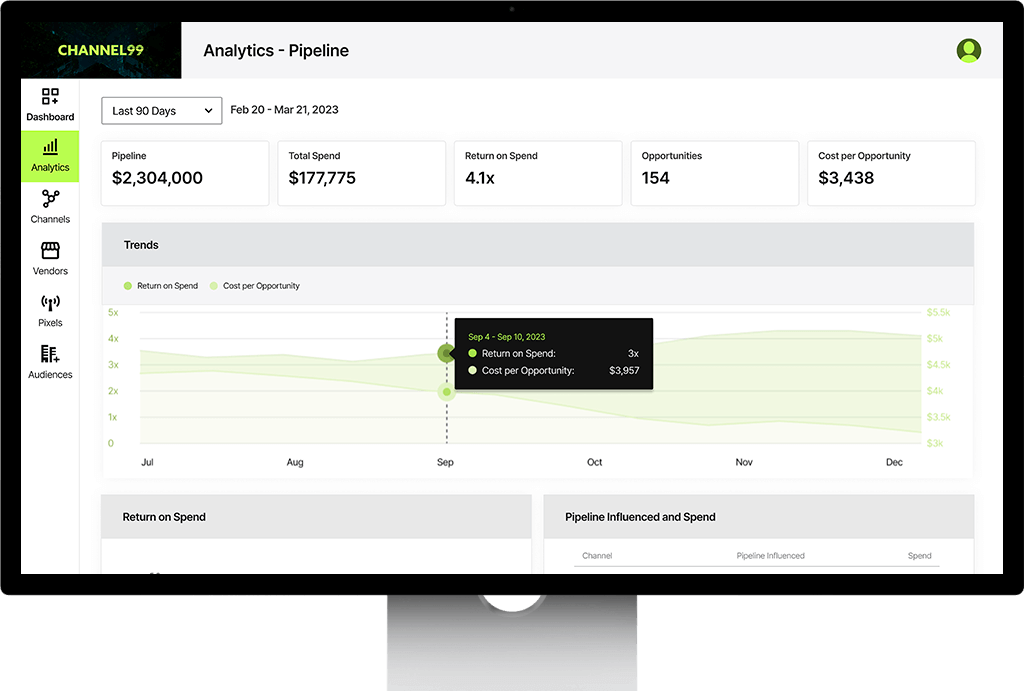Open the Pixels antenna icon
1024x691 pixels.
(x=50, y=302)
